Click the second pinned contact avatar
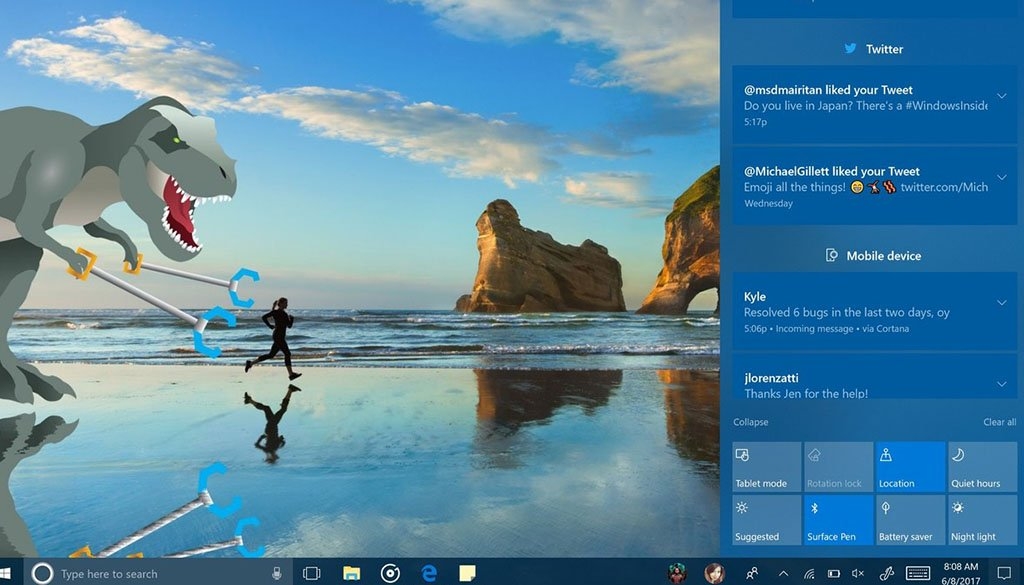Screen dimensions: 1024x585 pos(714,573)
